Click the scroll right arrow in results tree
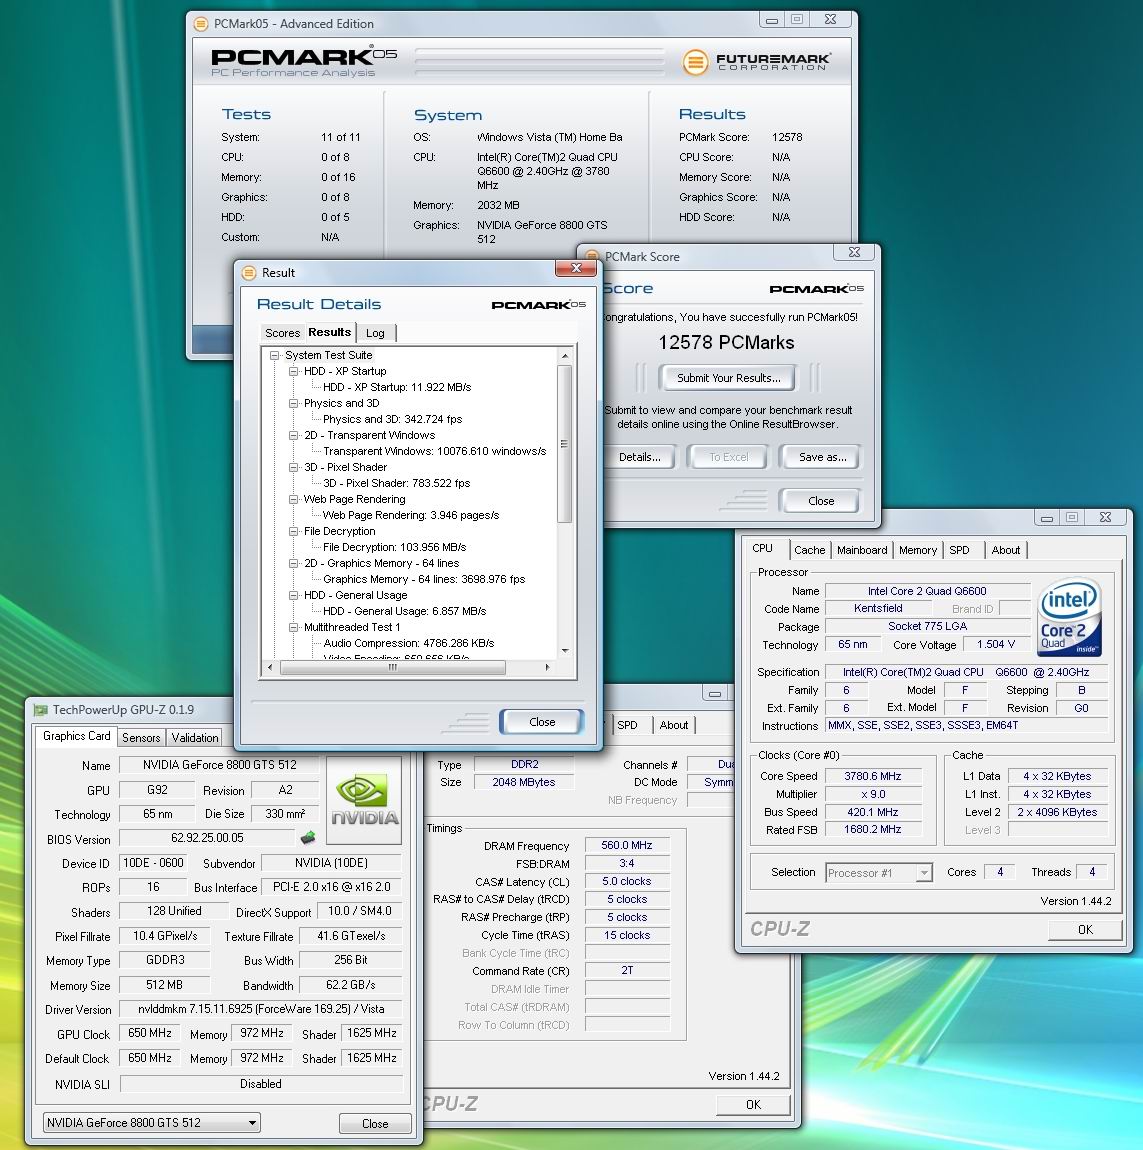Viewport: 1143px width, 1150px height. click(547, 667)
